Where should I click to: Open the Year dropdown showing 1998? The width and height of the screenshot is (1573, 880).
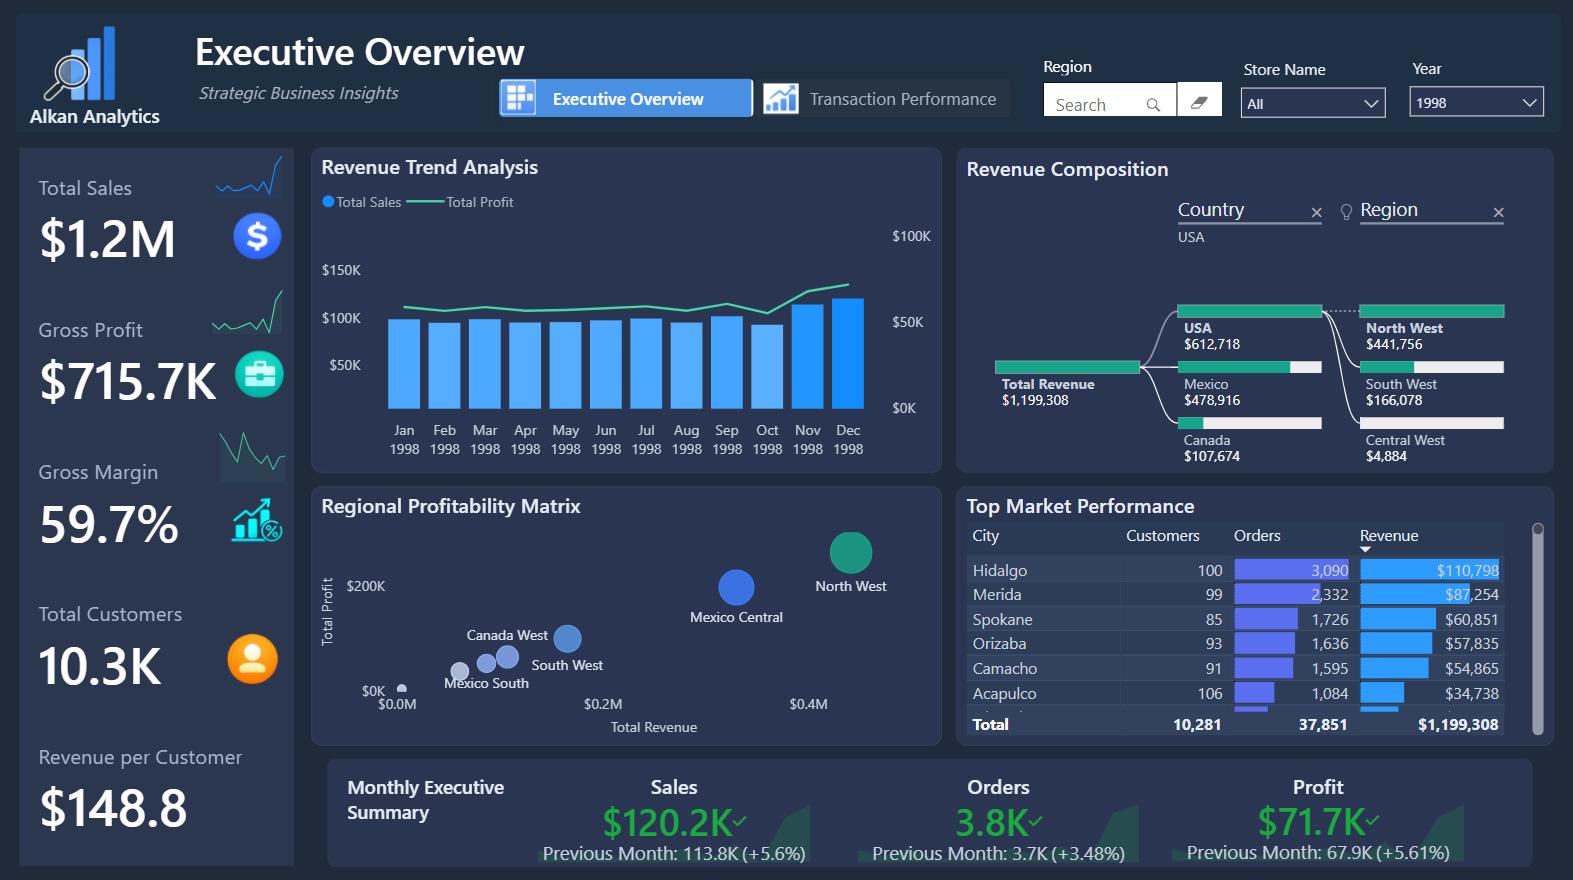tap(1476, 102)
